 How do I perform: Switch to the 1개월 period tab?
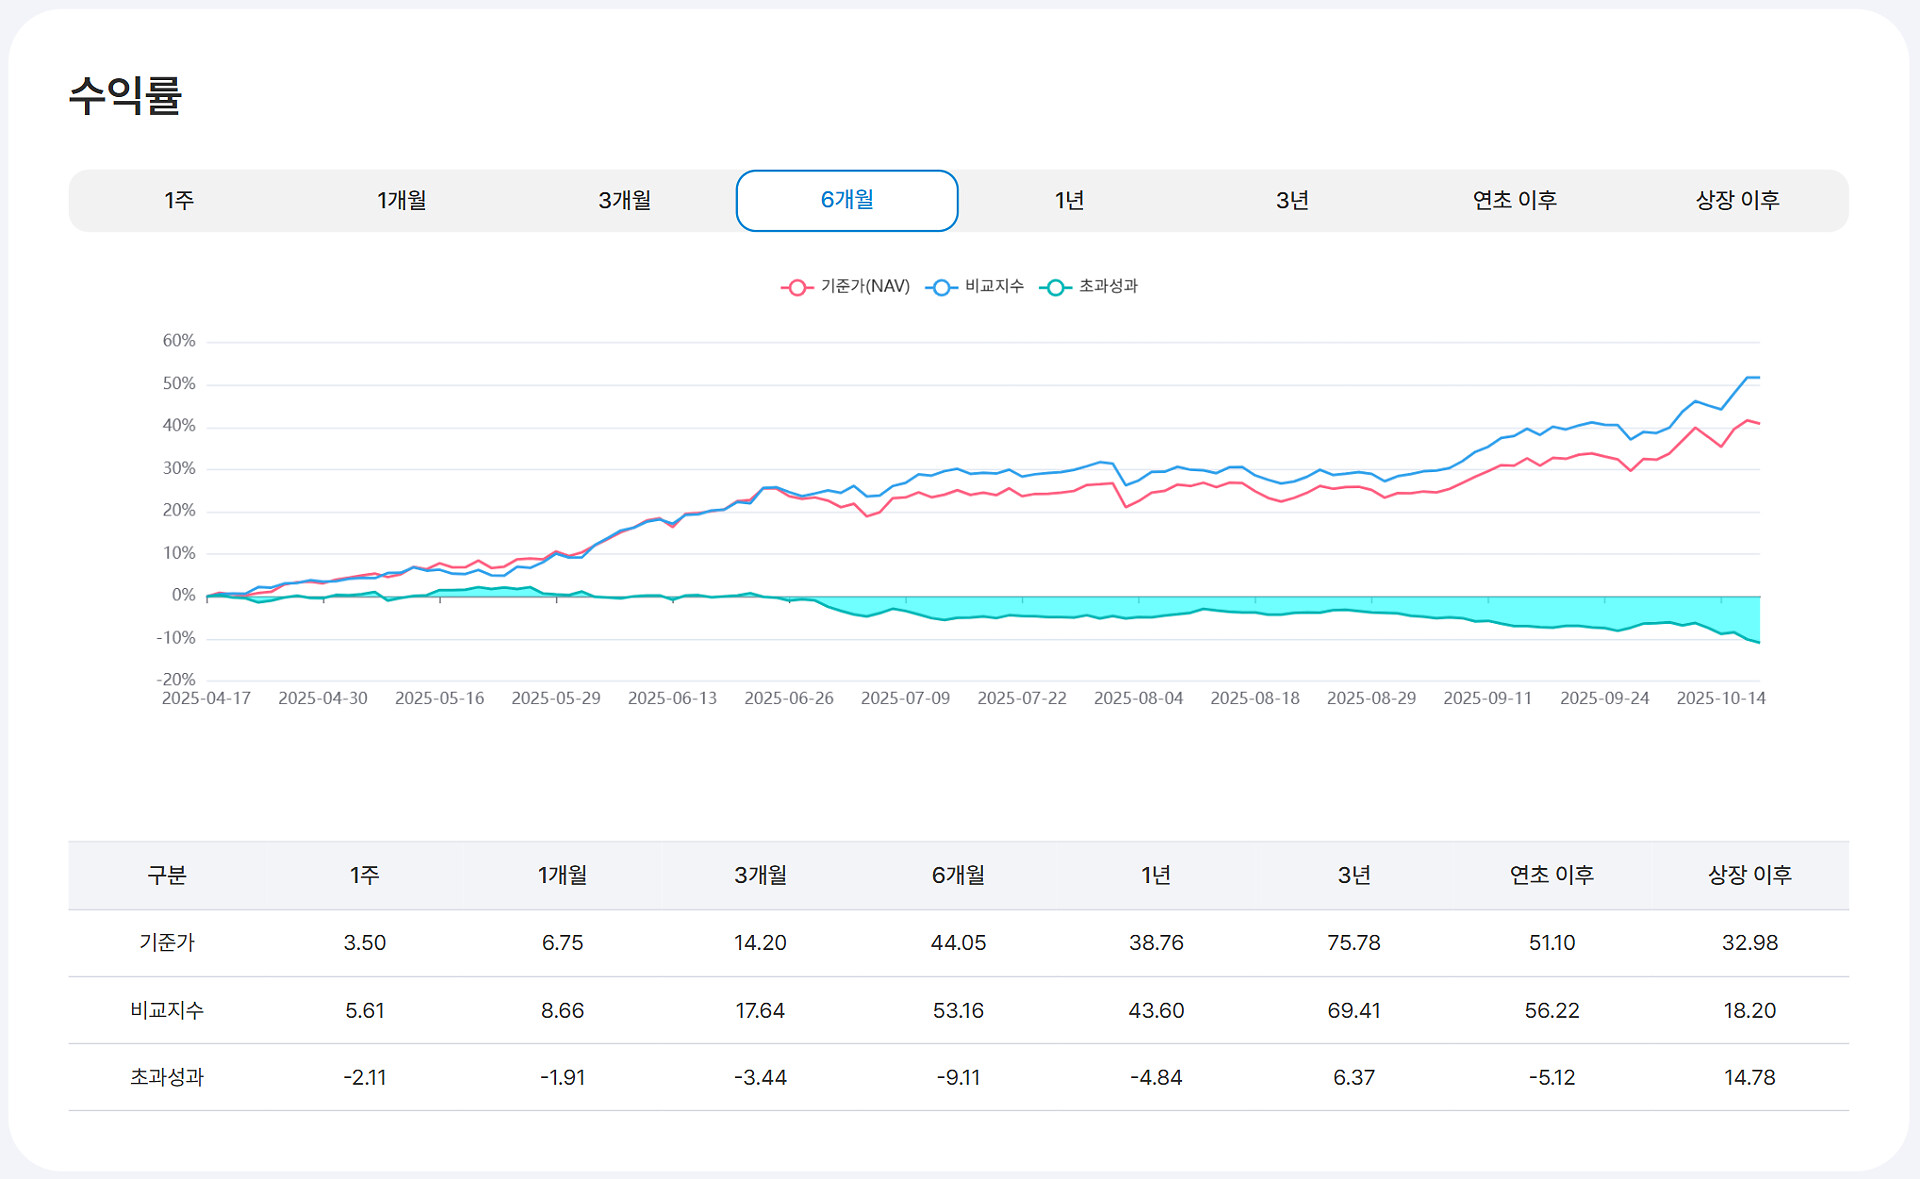coord(402,200)
